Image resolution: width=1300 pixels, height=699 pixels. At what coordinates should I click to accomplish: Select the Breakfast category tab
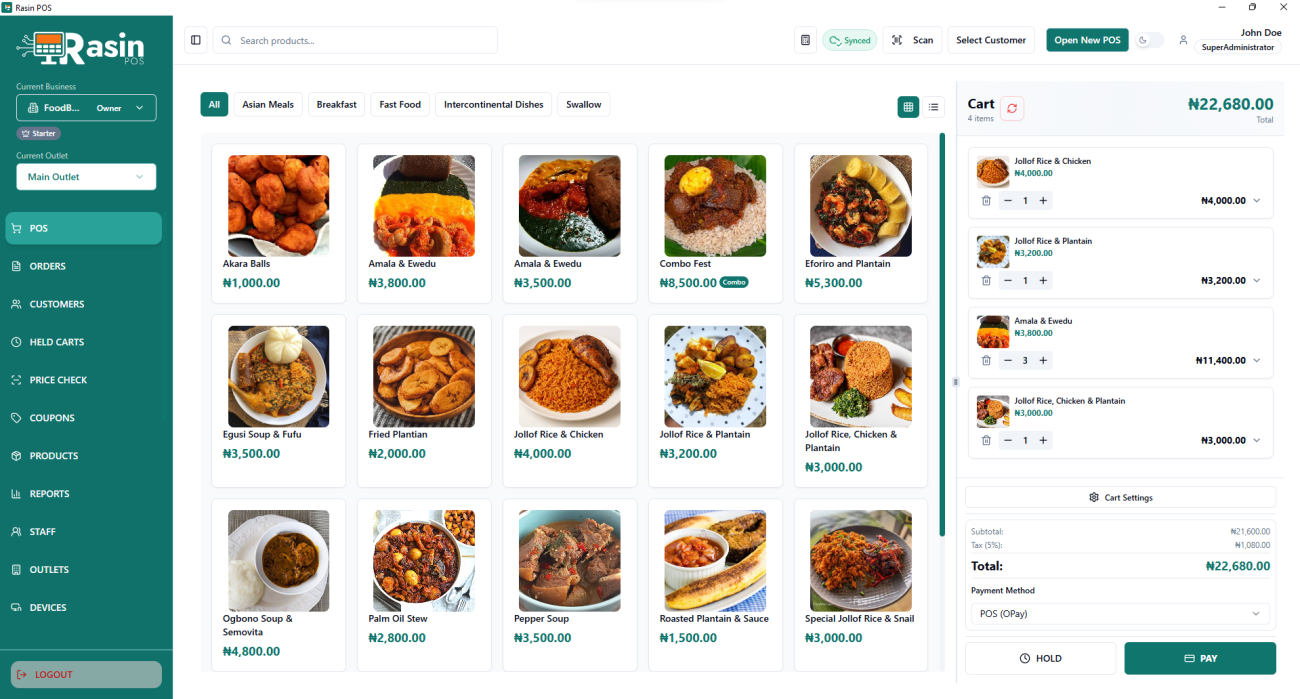tap(337, 104)
